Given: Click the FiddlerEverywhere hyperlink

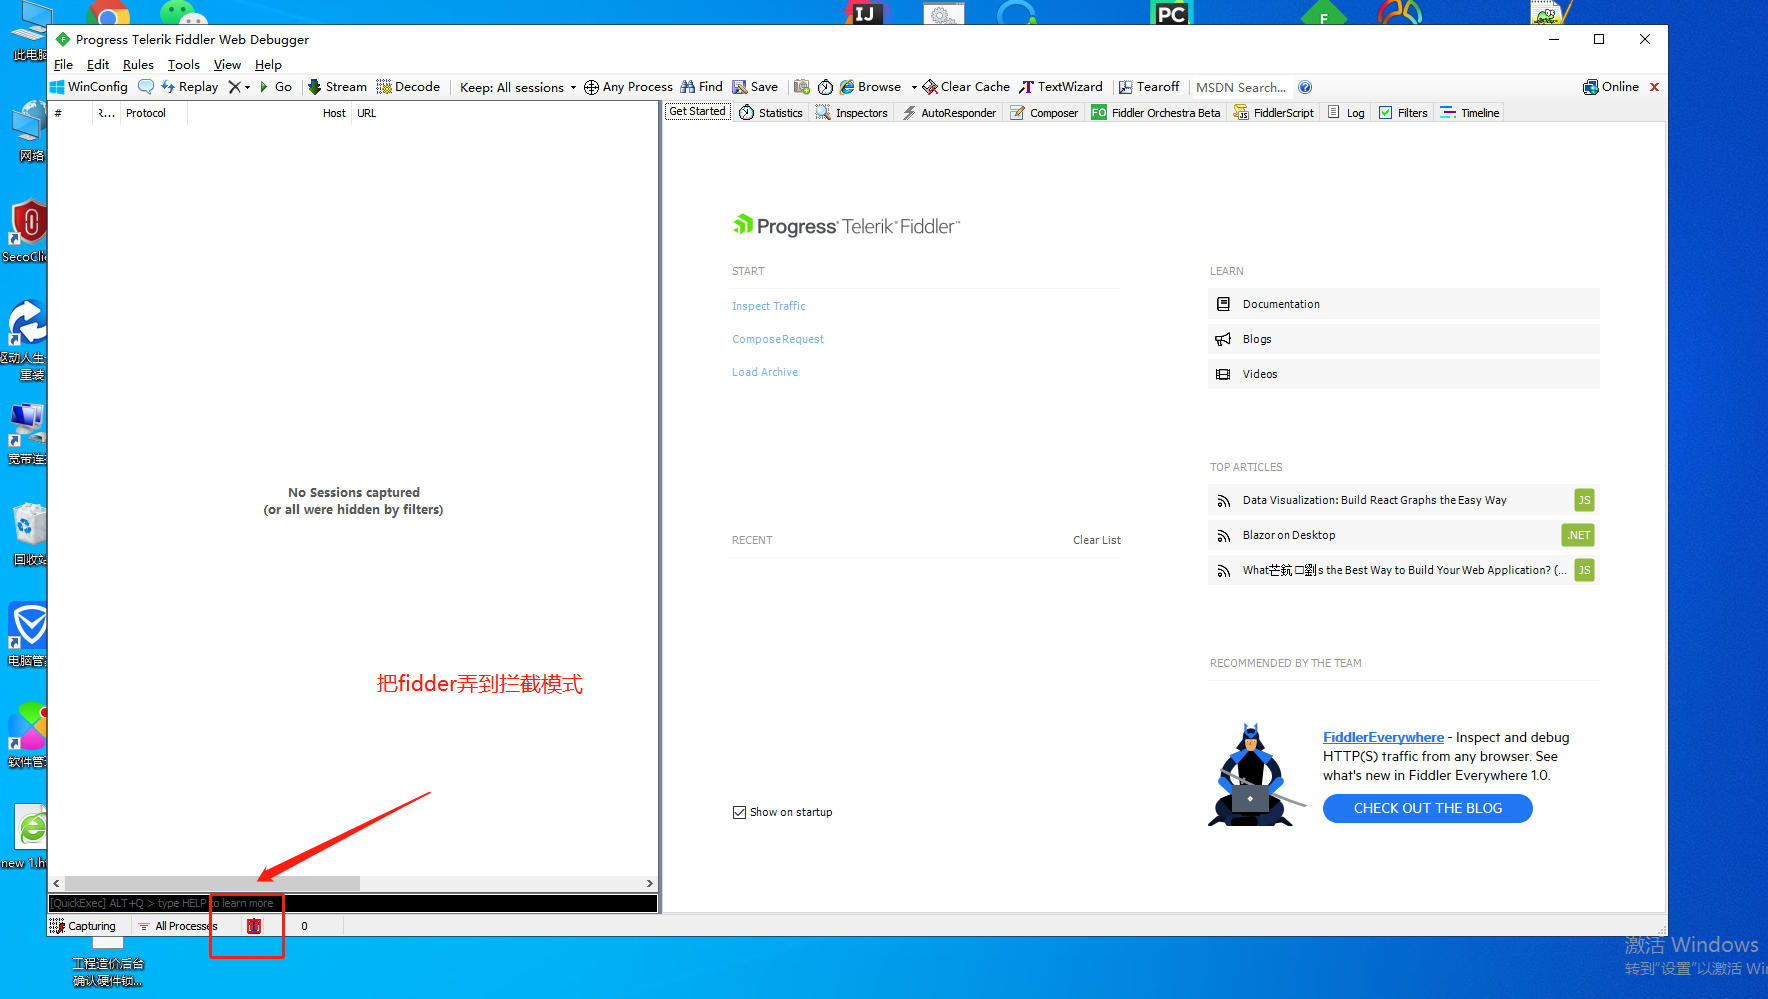Looking at the screenshot, I should pyautogui.click(x=1383, y=737).
